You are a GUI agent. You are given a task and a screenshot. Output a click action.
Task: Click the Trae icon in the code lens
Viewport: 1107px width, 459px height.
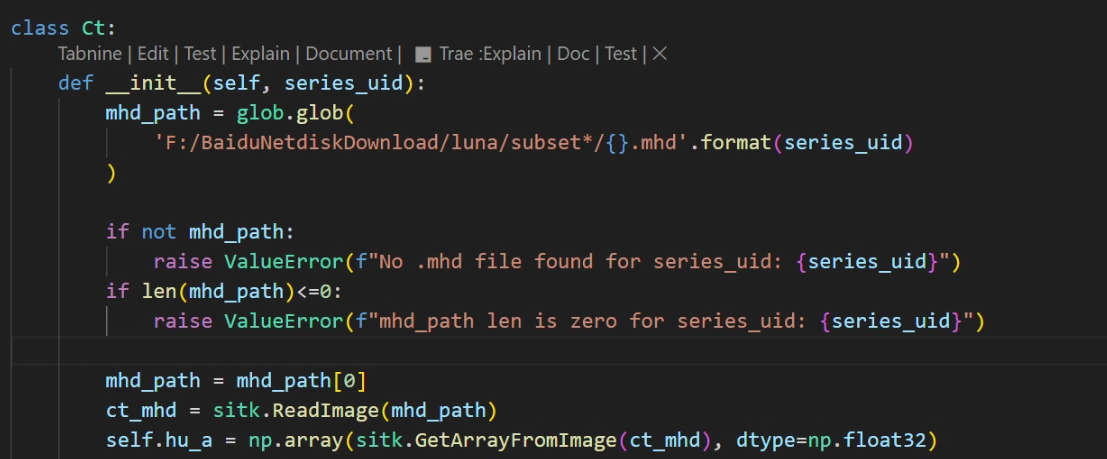pyautogui.click(x=423, y=54)
